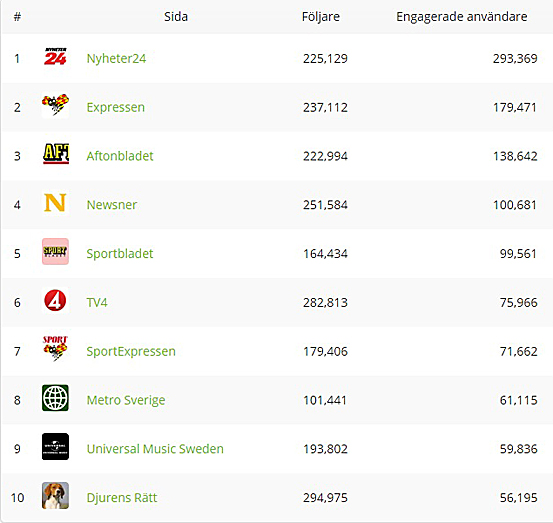Screen dimensions: 553x523
Task: Visit the Newsner link
Action: pos(112,205)
